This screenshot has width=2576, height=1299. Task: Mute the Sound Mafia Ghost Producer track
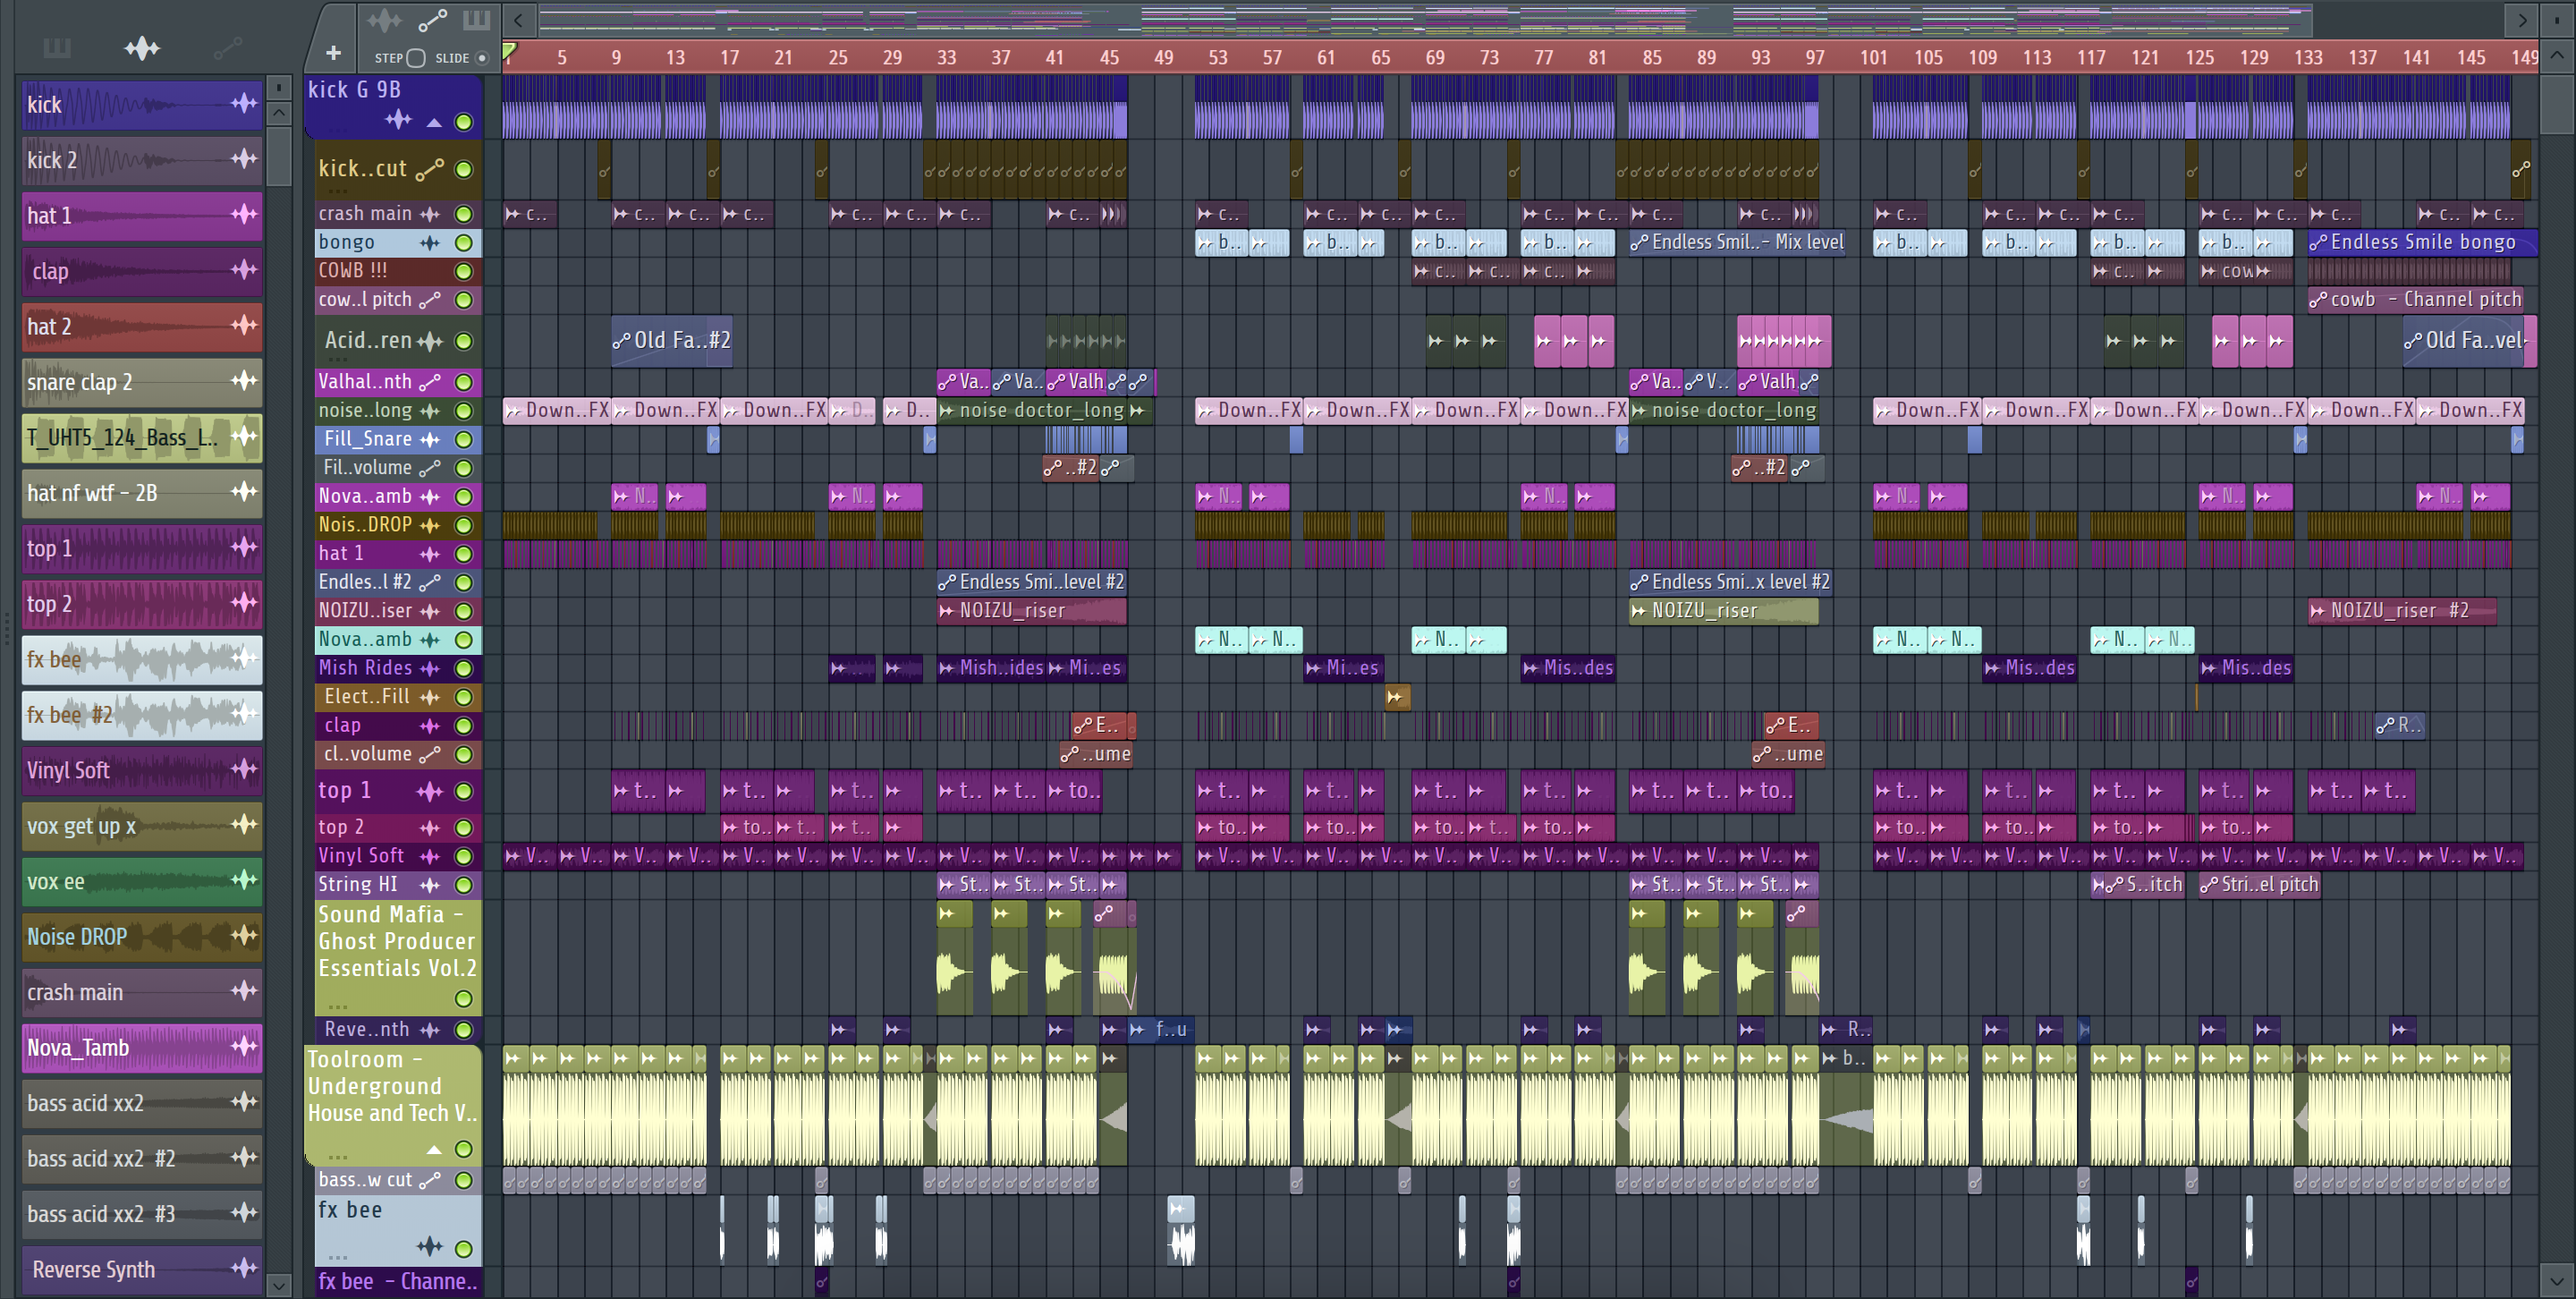pyautogui.click(x=464, y=999)
